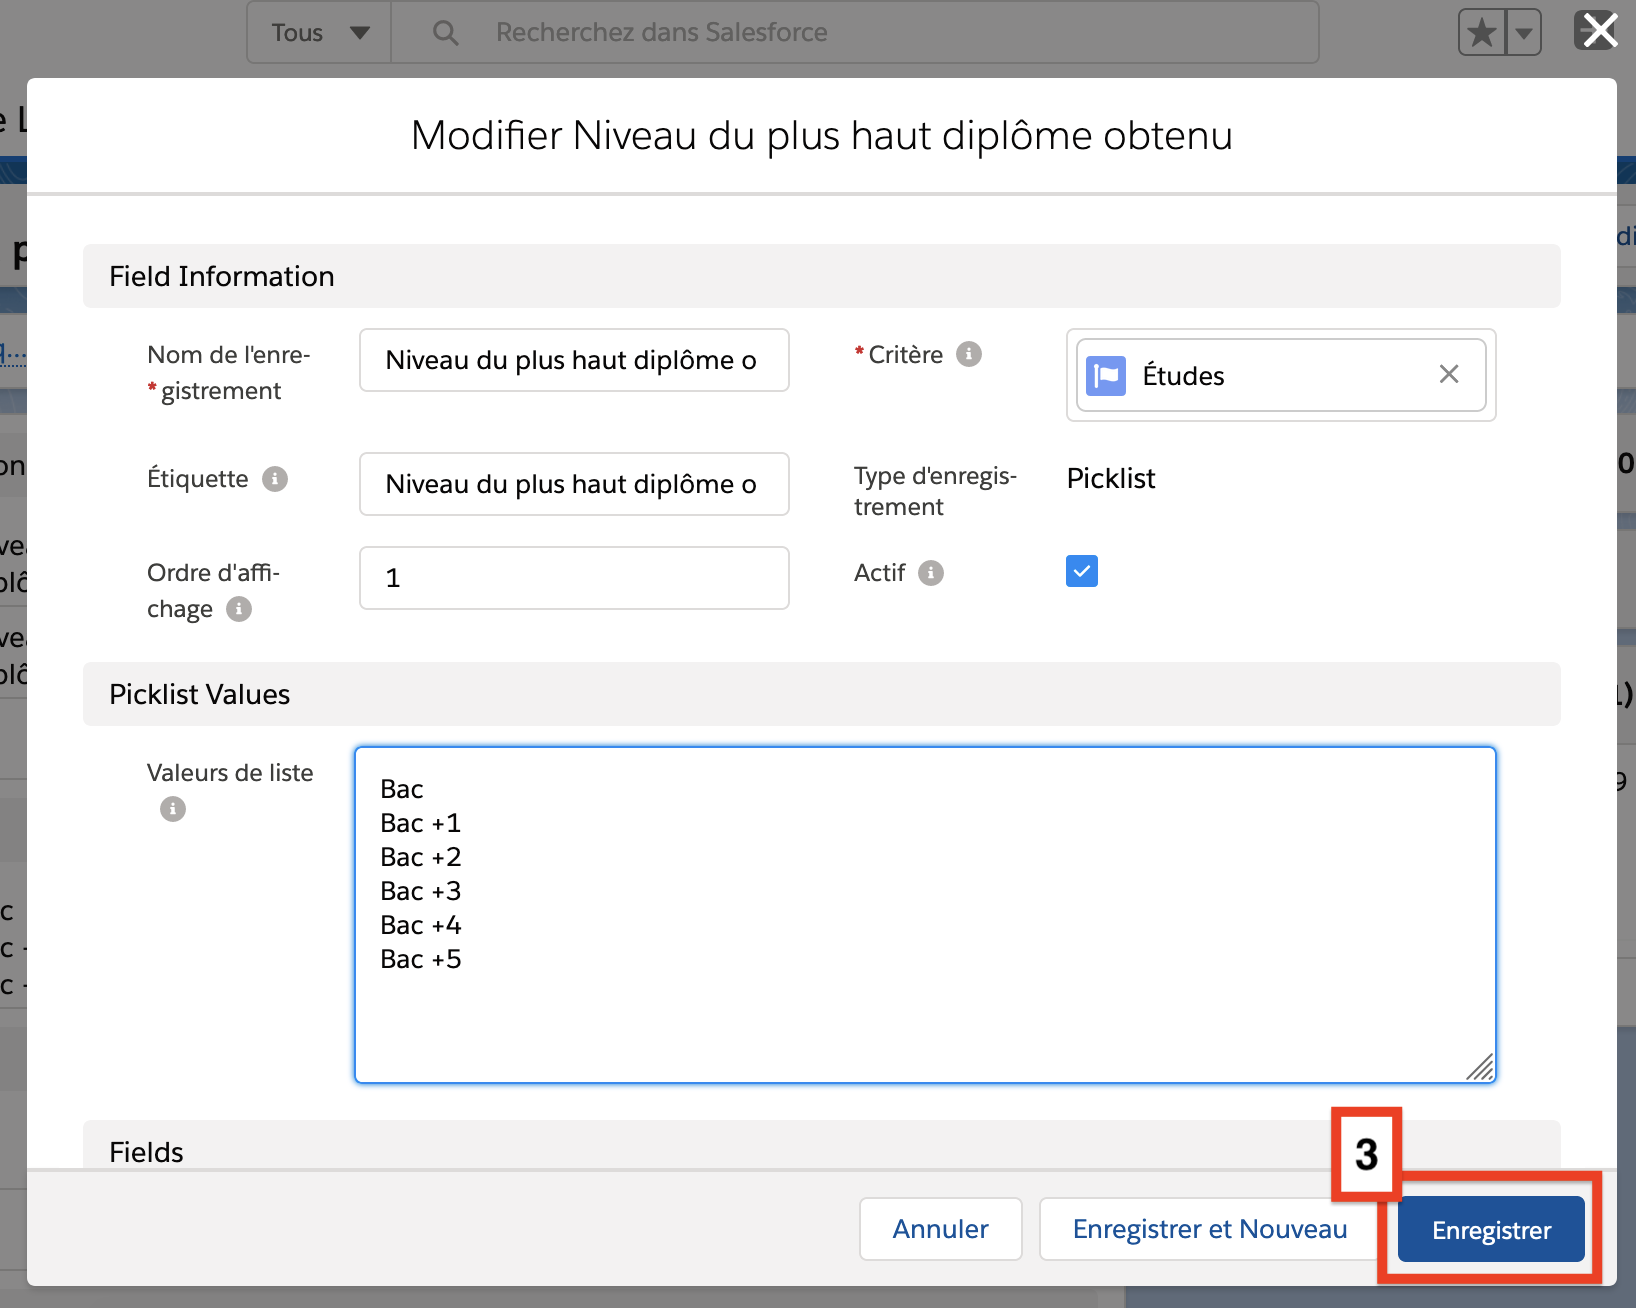This screenshot has height=1308, width=1636.
Task: Click the Ordre d'affichage info icon
Action: coord(239,609)
